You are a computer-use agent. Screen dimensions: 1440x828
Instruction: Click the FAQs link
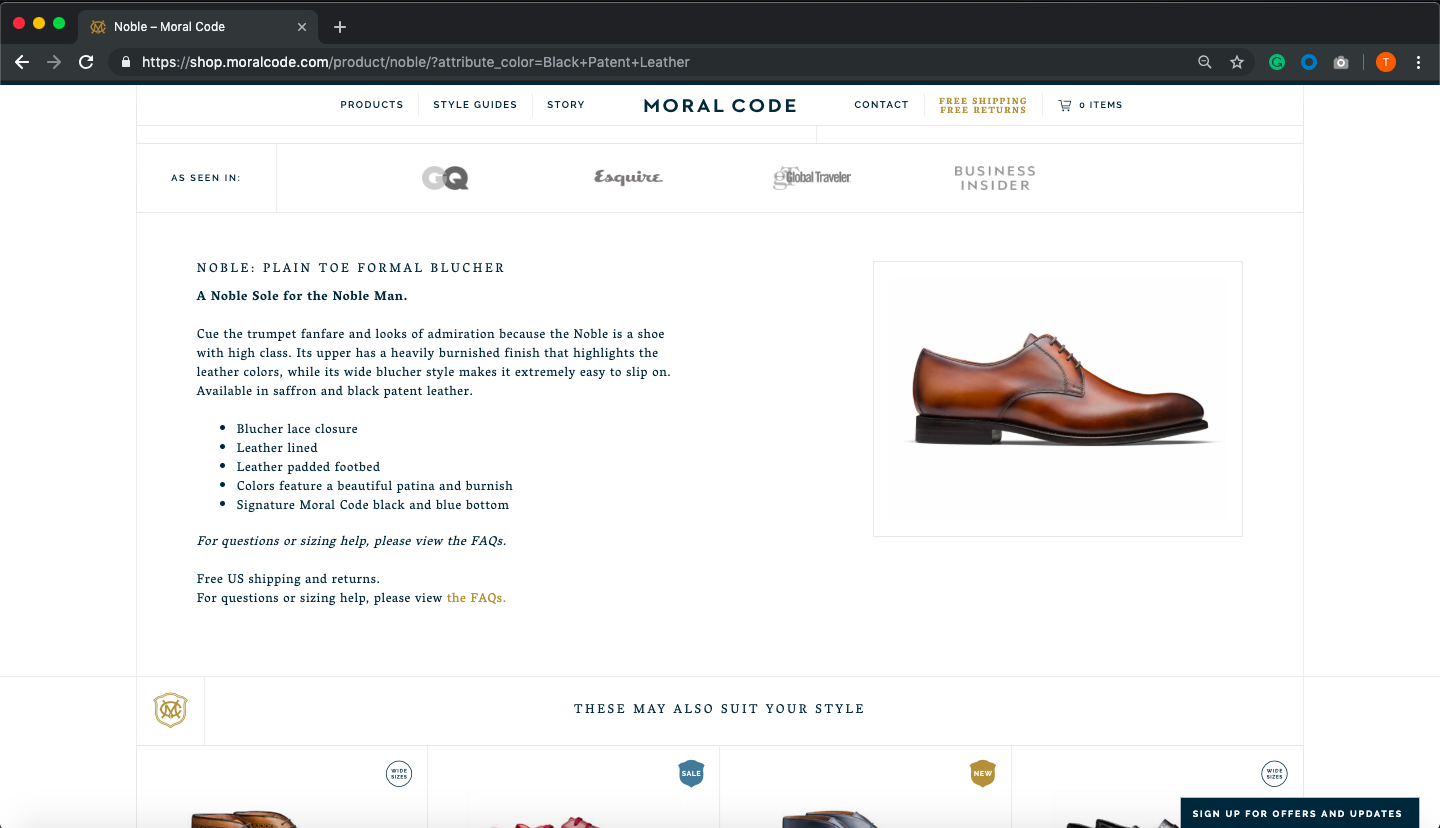point(476,597)
